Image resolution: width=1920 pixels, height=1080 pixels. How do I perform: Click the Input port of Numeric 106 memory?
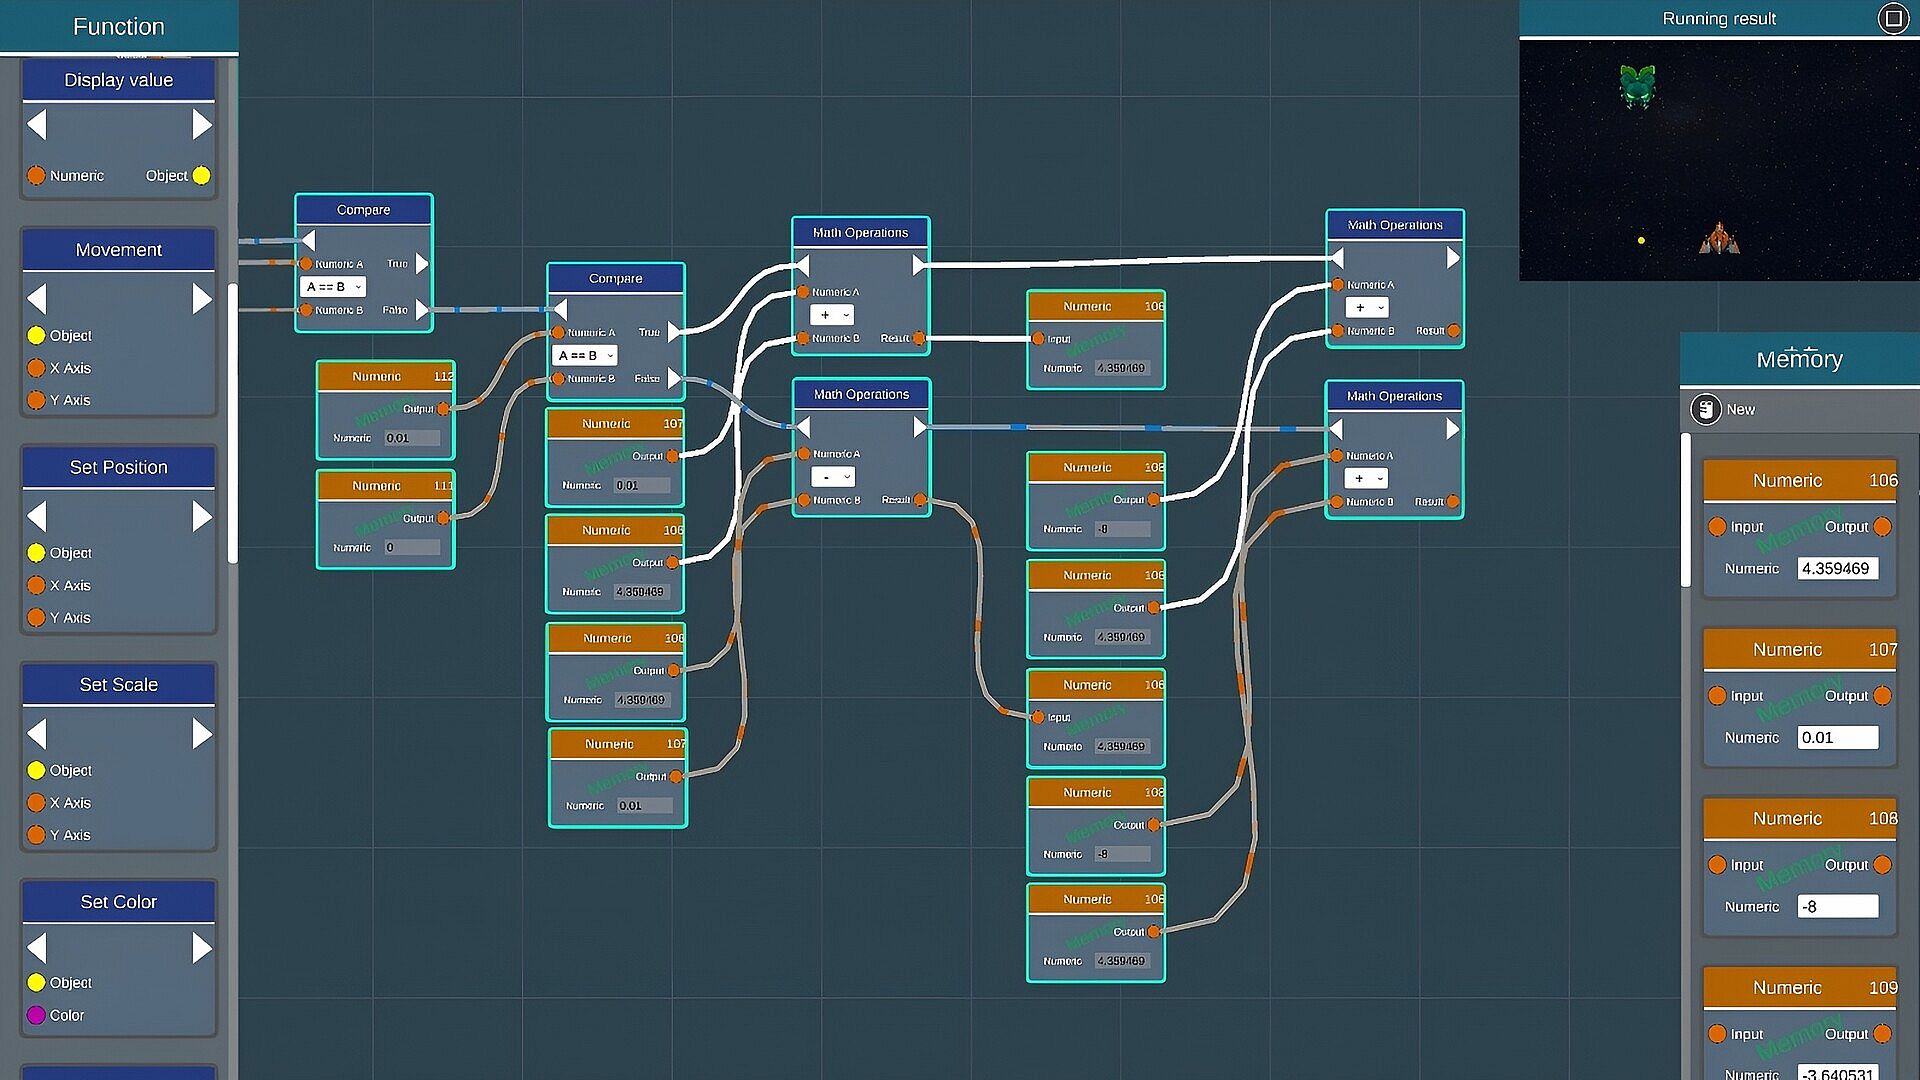[x=1717, y=527]
